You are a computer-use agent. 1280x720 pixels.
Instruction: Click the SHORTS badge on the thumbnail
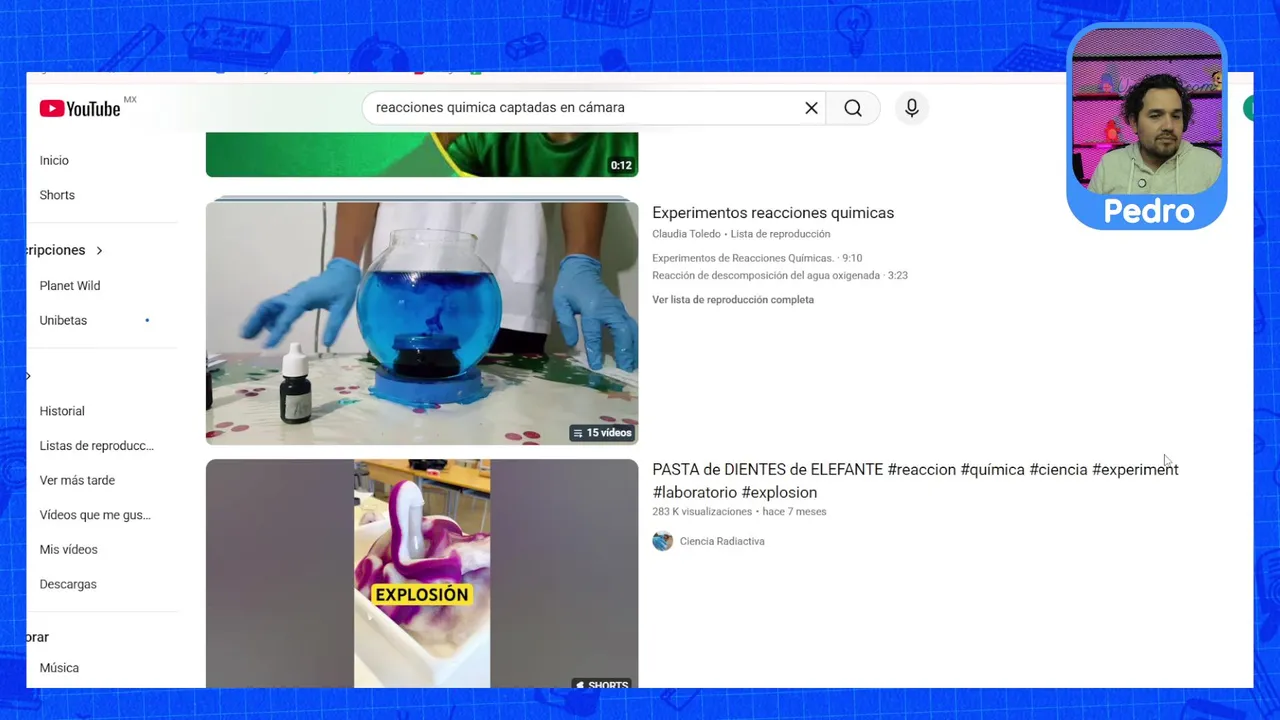pos(602,685)
